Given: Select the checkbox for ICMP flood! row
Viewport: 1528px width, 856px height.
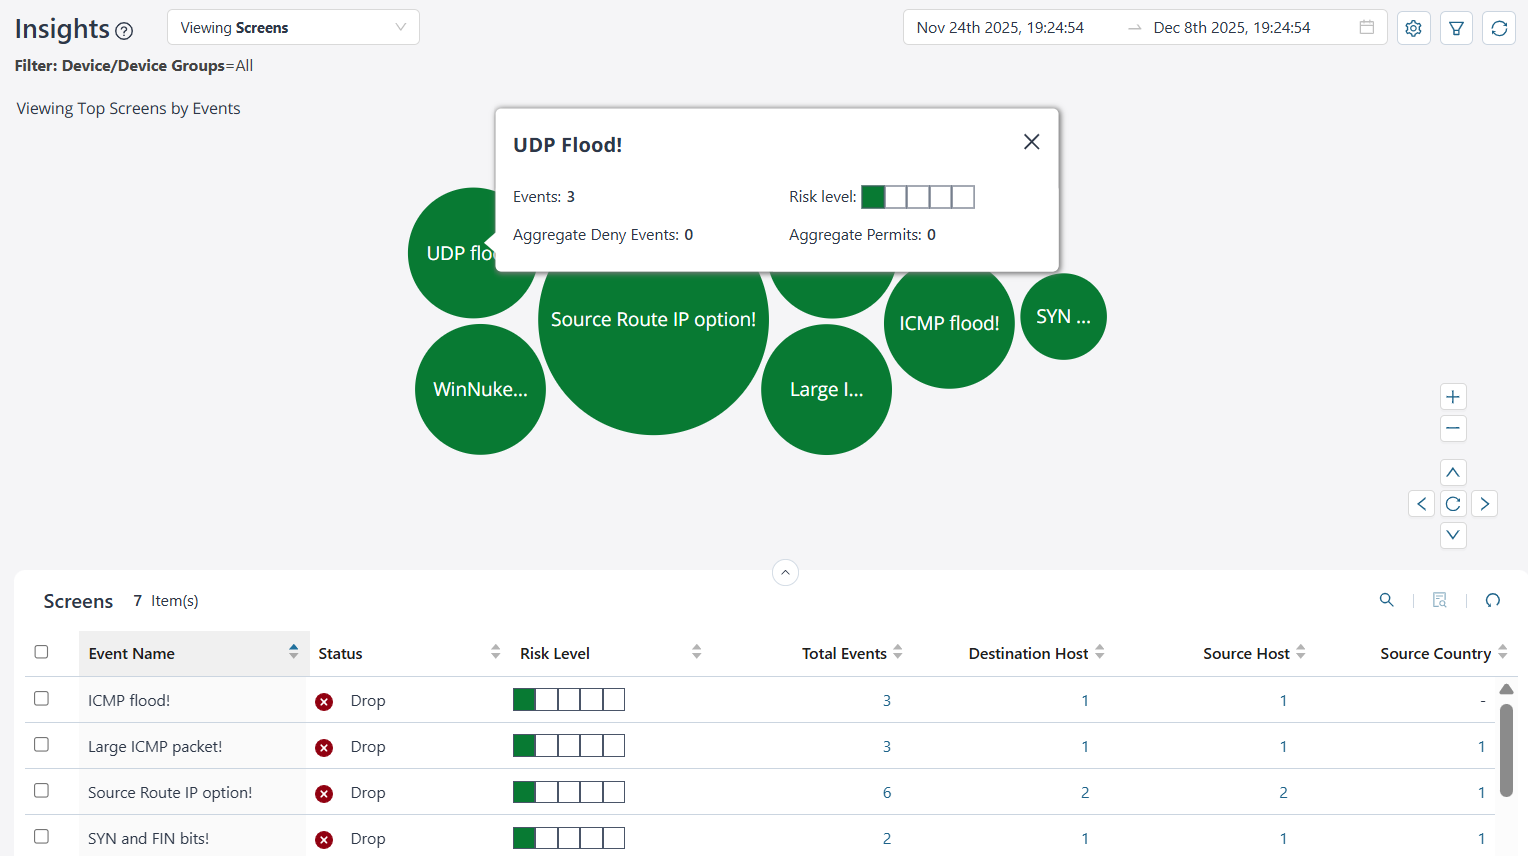Looking at the screenshot, I should [41, 698].
